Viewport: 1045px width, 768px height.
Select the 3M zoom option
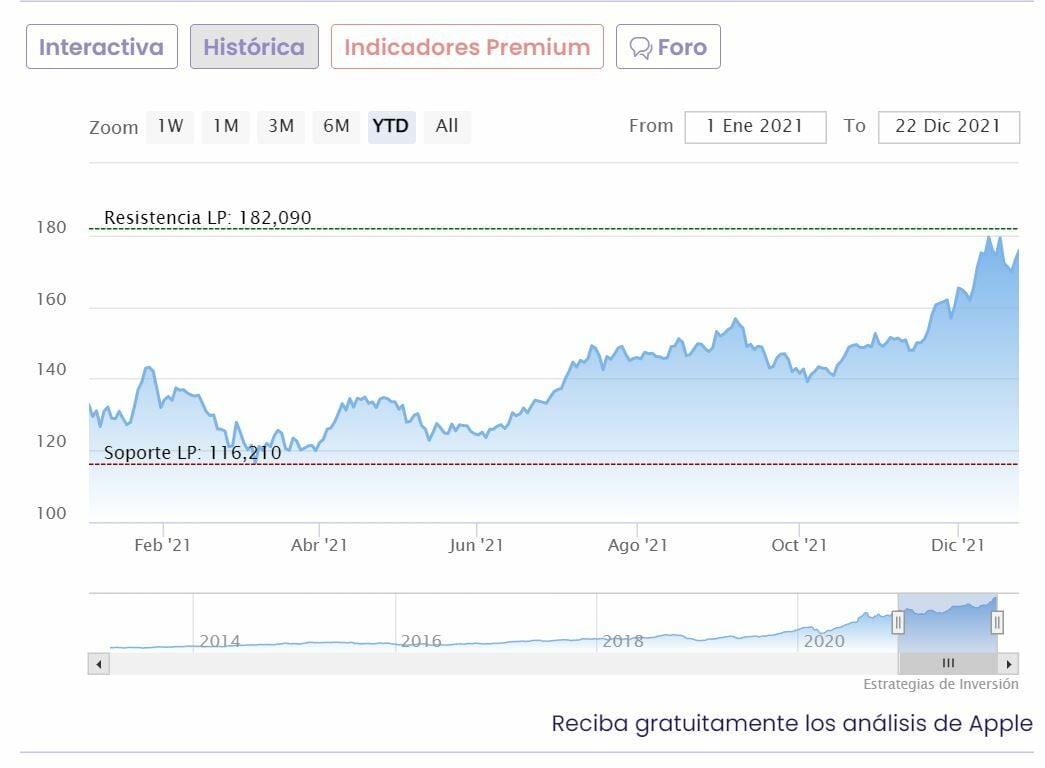281,126
